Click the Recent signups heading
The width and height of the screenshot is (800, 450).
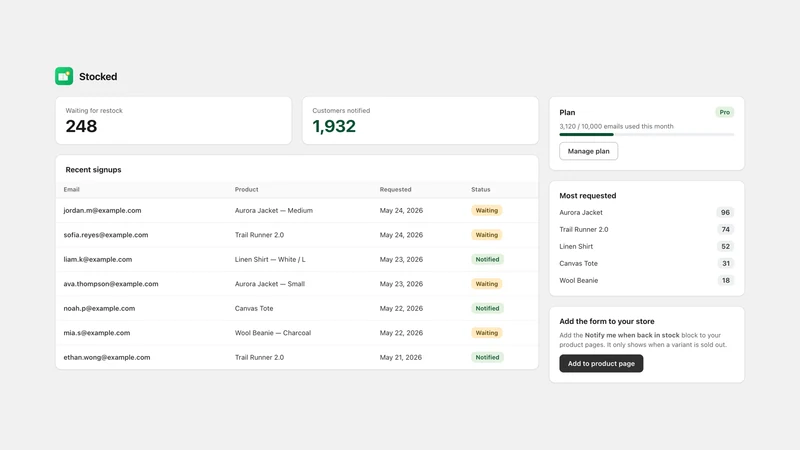click(x=93, y=169)
